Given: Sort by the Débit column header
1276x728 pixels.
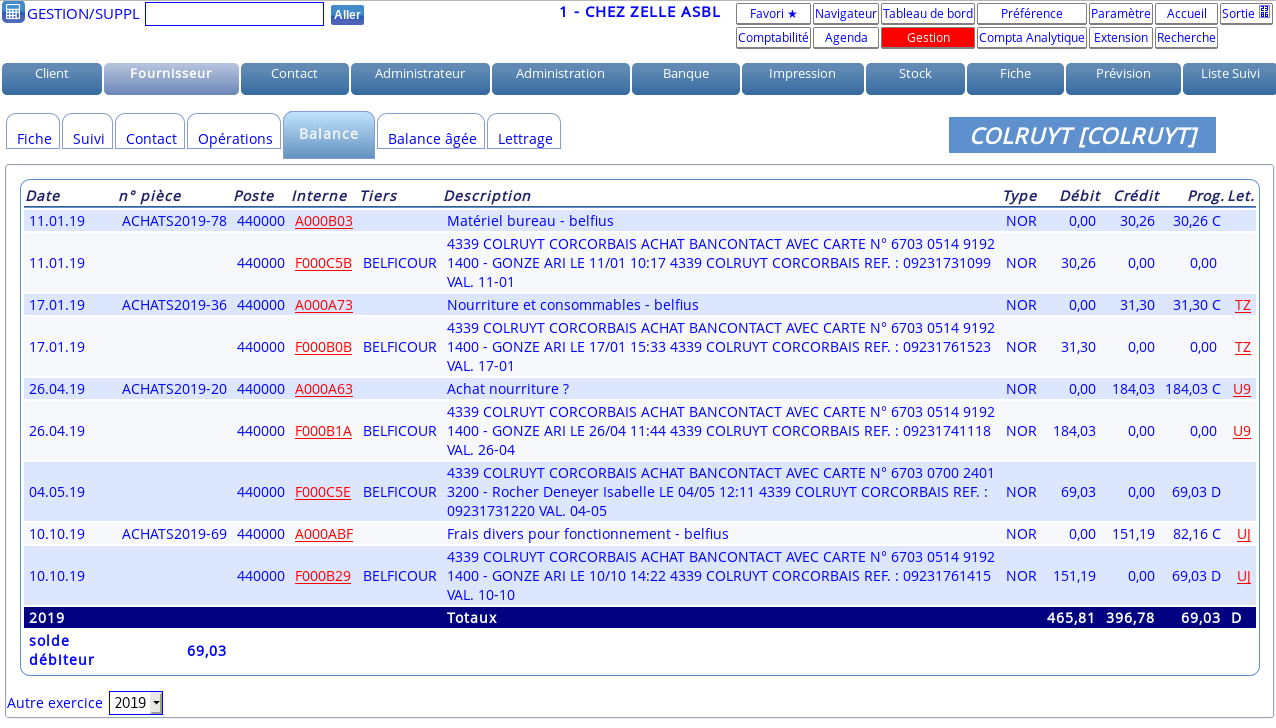Looking at the screenshot, I should click(1079, 196).
